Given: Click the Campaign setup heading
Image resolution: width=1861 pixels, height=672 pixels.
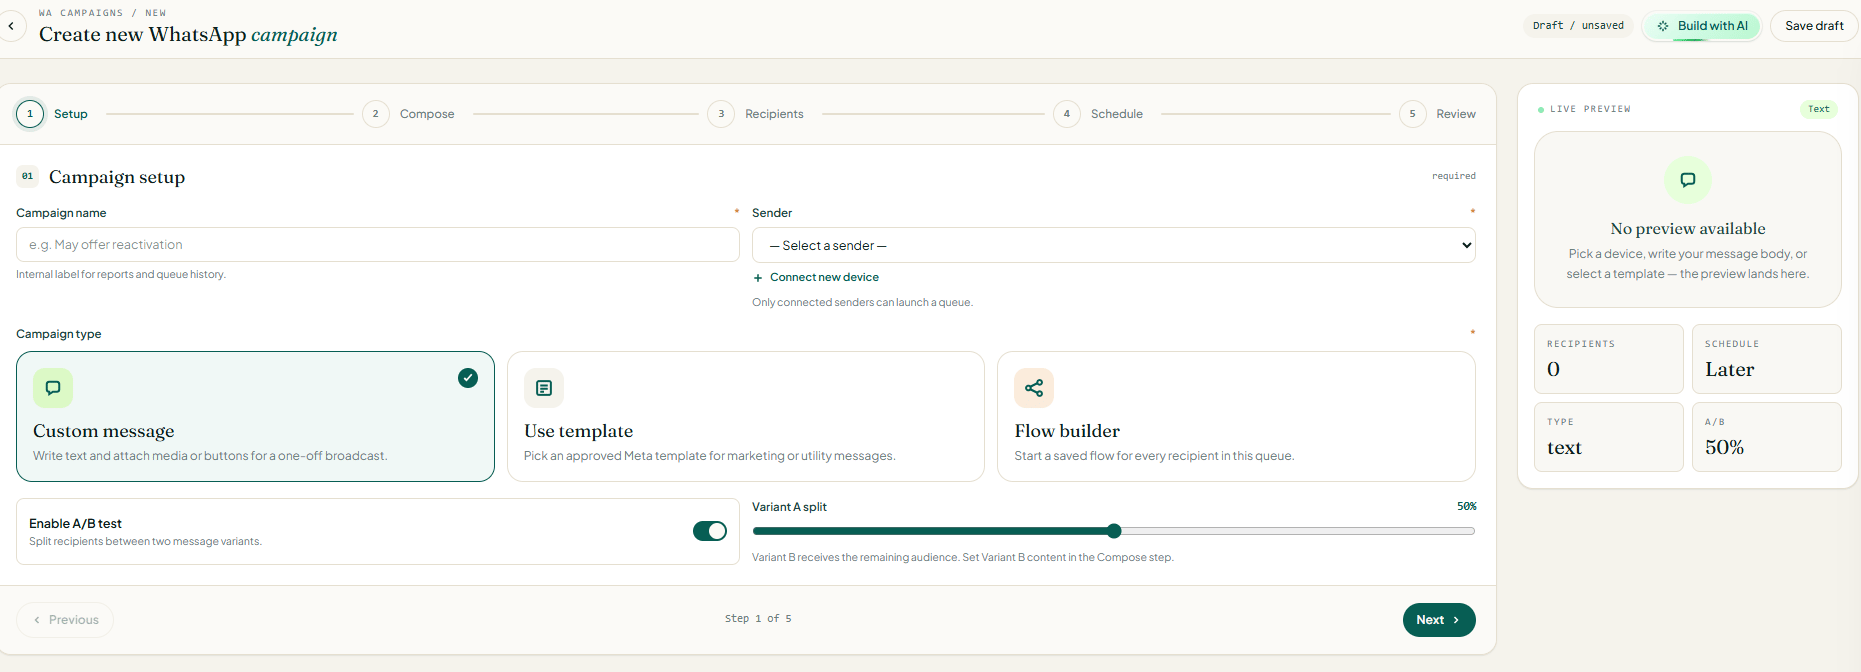Looking at the screenshot, I should click(117, 177).
